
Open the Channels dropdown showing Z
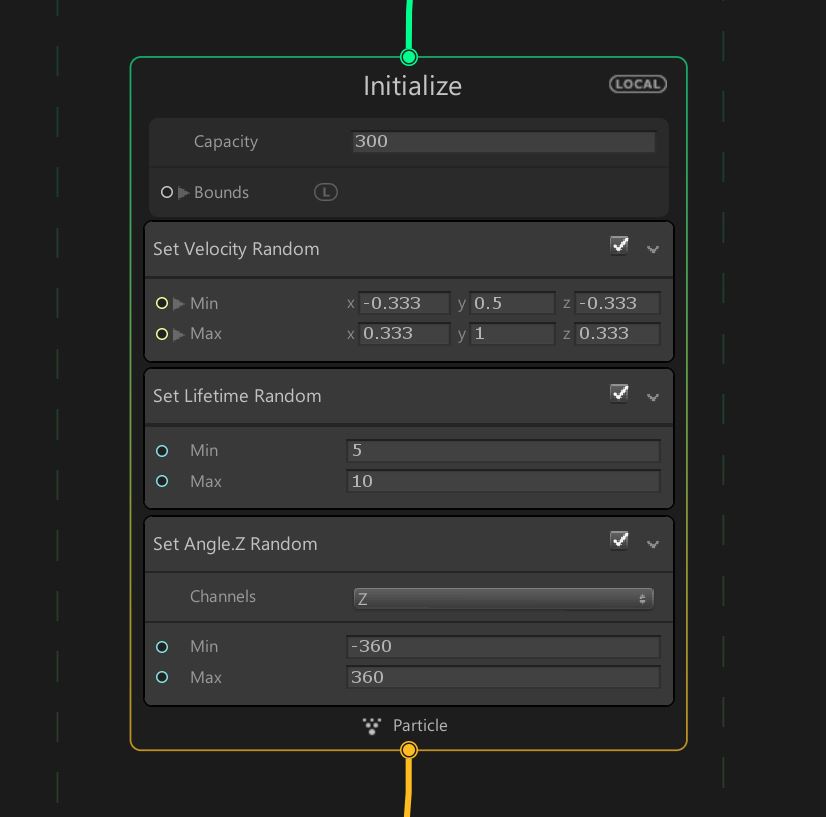503,598
